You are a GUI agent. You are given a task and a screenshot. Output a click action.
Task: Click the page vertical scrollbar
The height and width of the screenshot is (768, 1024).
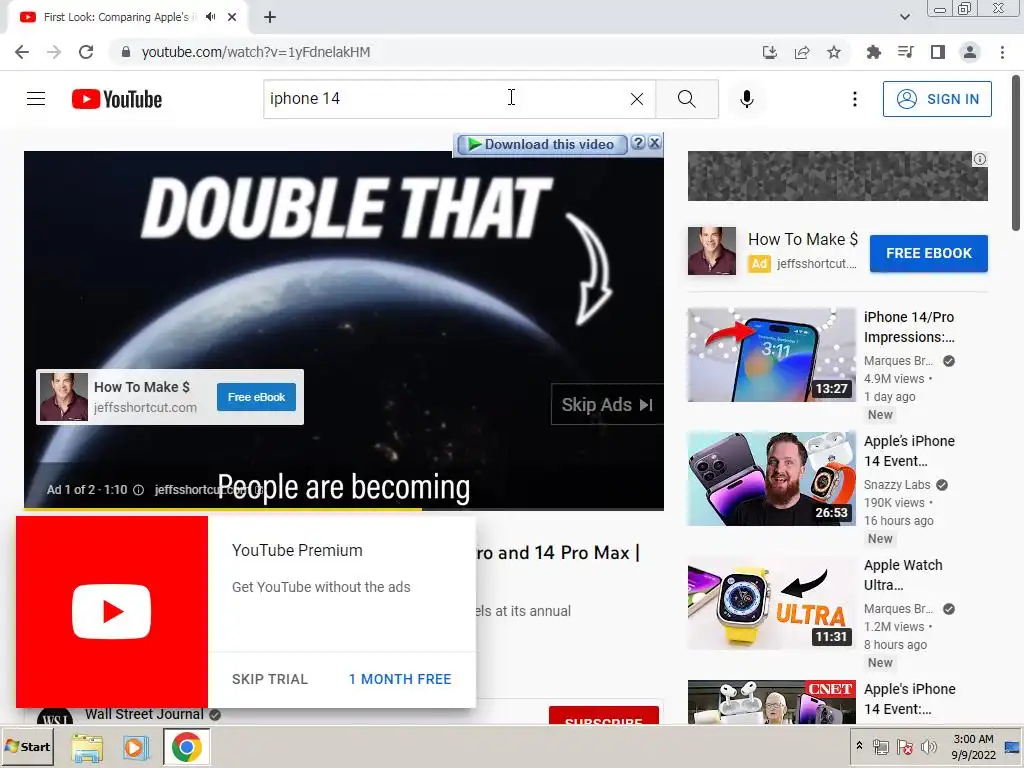[x=1016, y=153]
